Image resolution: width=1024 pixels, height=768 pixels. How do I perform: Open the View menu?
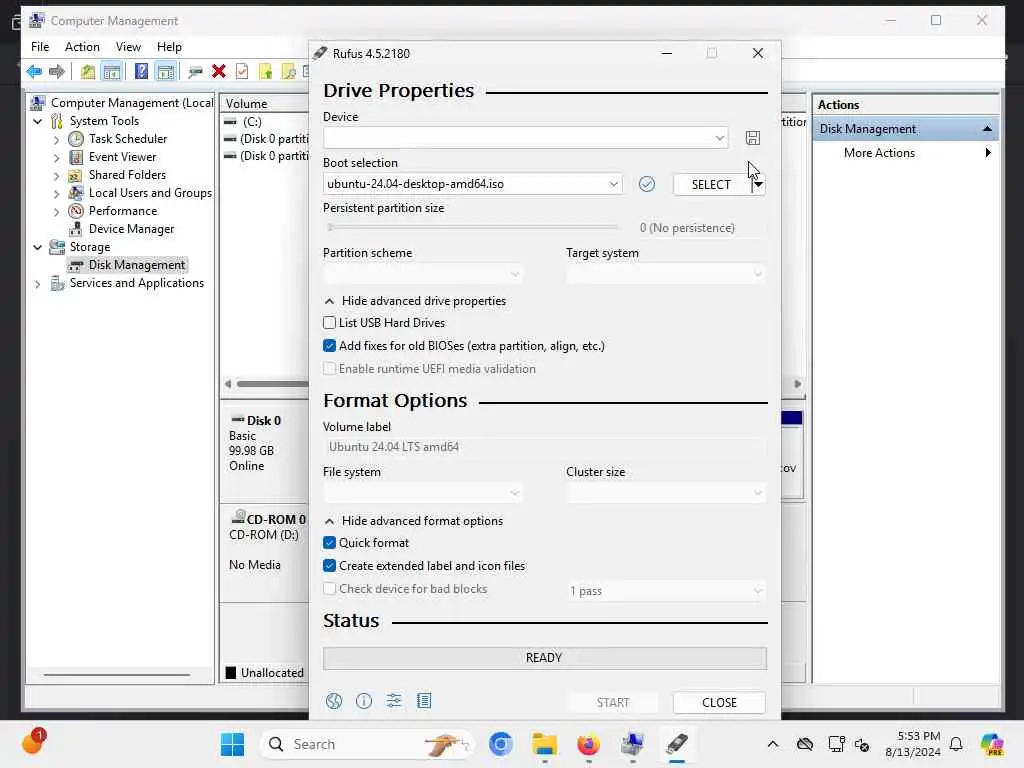128,47
